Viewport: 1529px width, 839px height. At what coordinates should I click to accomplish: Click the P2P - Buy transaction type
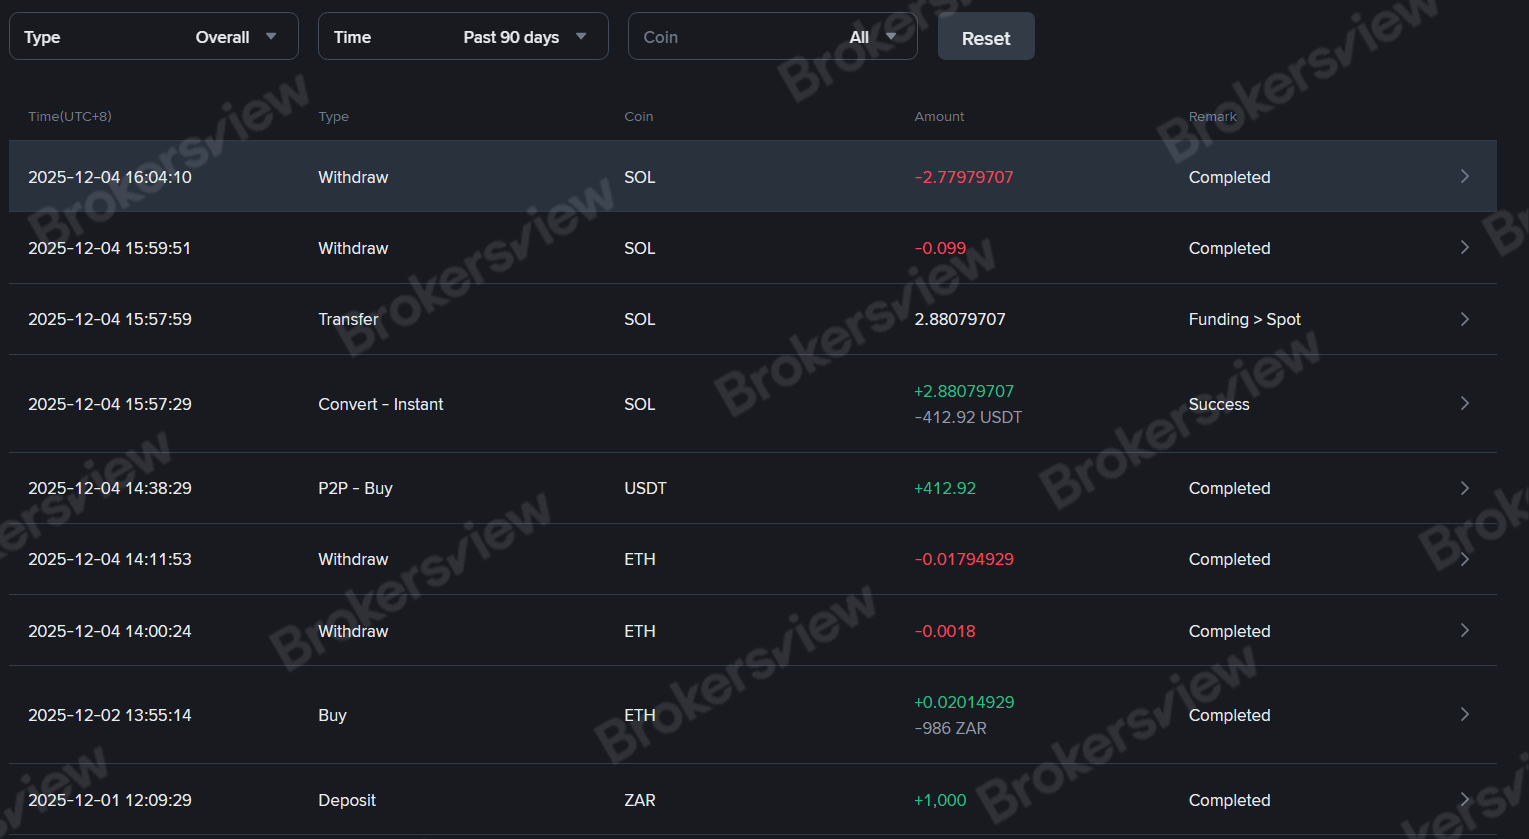coord(355,488)
